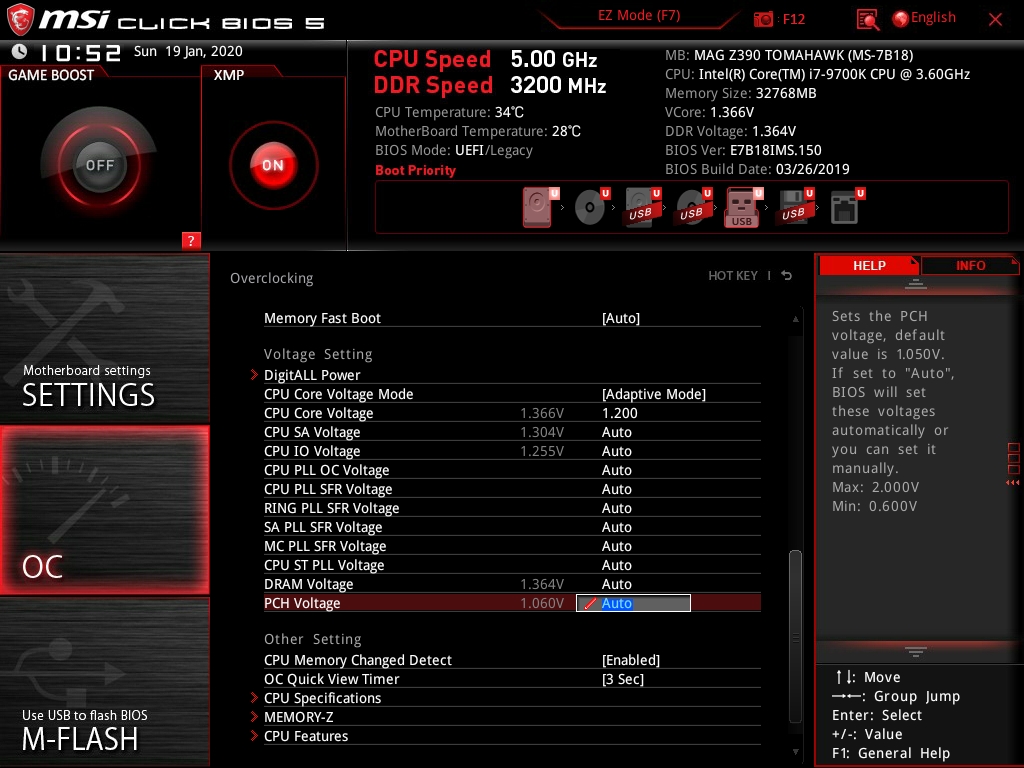Open the SETTINGS motherboard section
Viewport: 1024px width, 768px height.
[104, 338]
